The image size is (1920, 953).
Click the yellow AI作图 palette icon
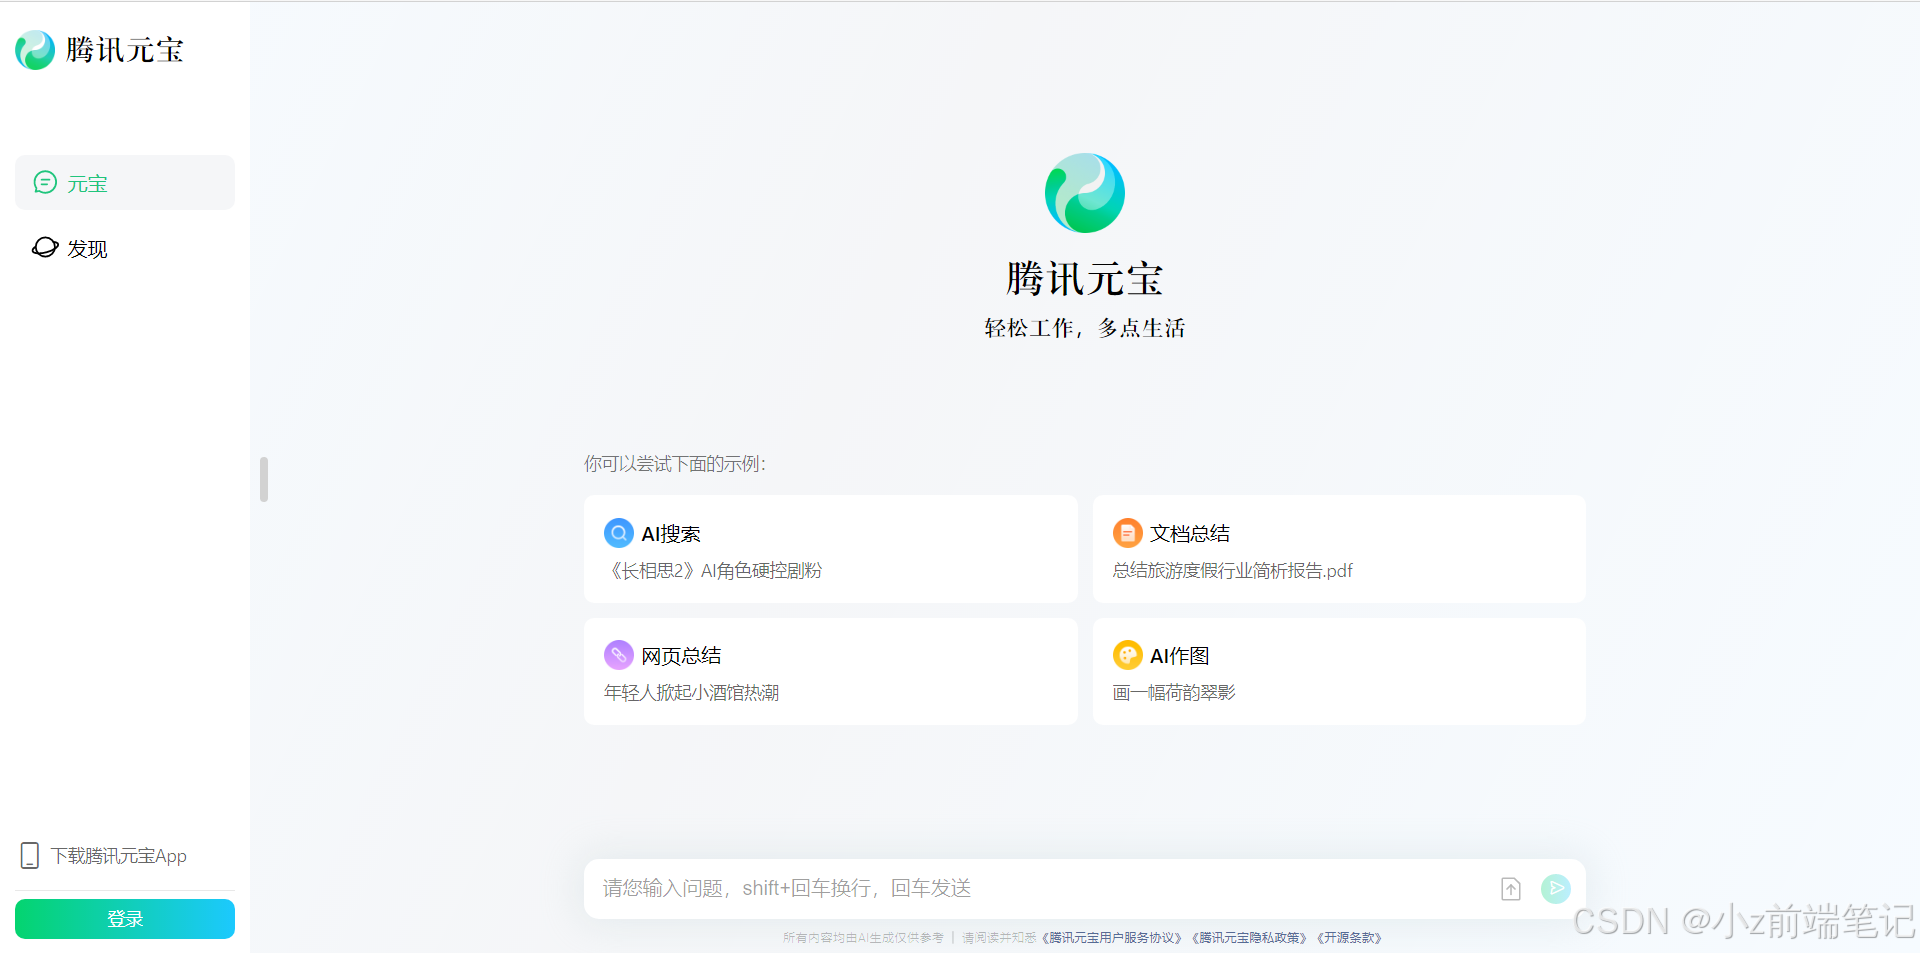point(1128,655)
